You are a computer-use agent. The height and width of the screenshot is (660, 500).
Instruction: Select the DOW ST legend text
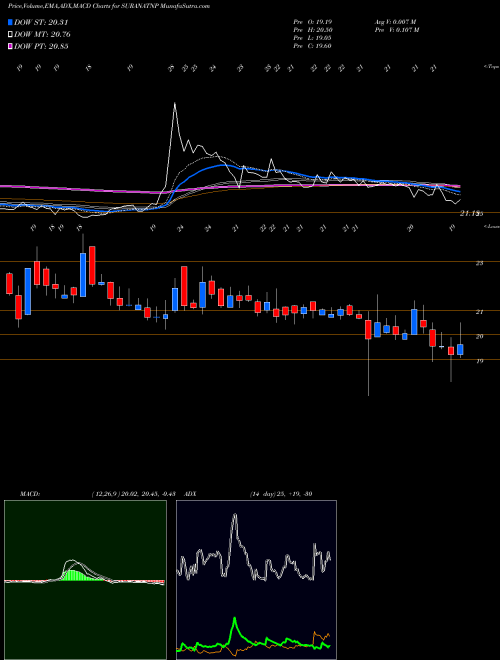pyautogui.click(x=41, y=22)
